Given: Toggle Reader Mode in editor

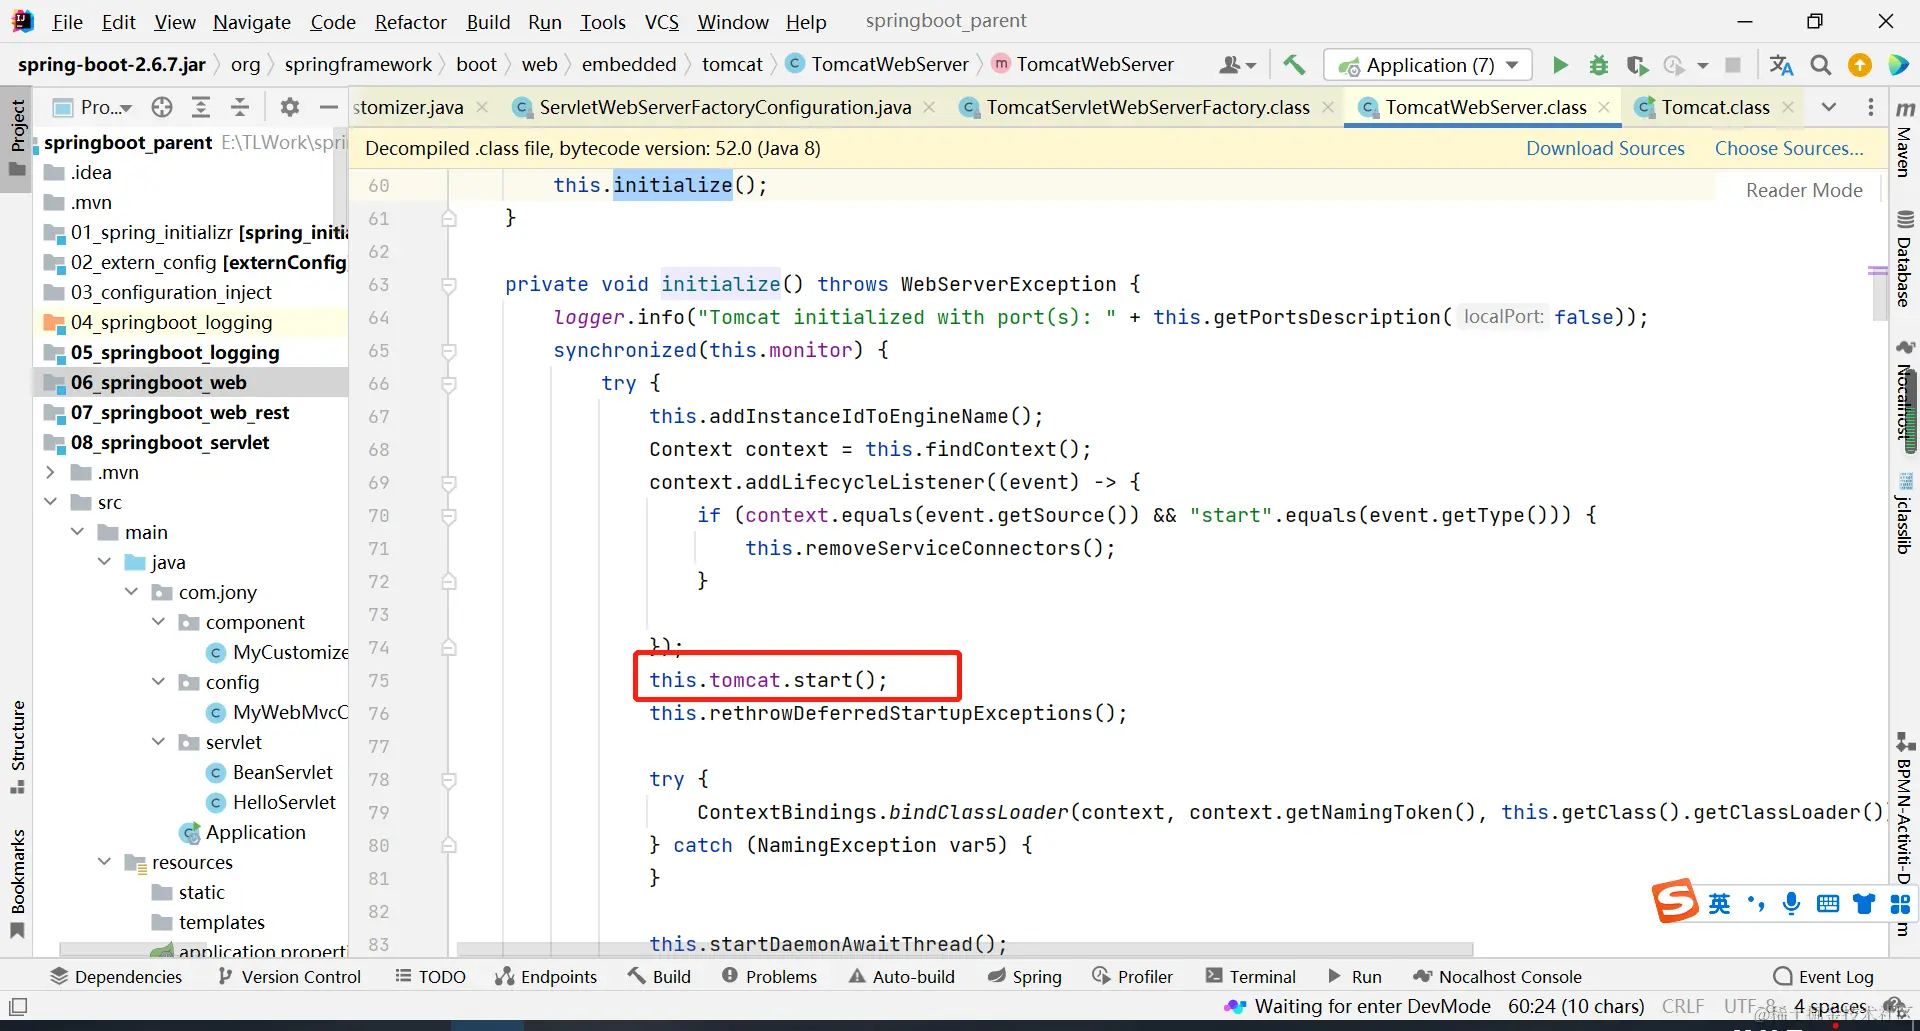Looking at the screenshot, I should pyautogui.click(x=1804, y=190).
